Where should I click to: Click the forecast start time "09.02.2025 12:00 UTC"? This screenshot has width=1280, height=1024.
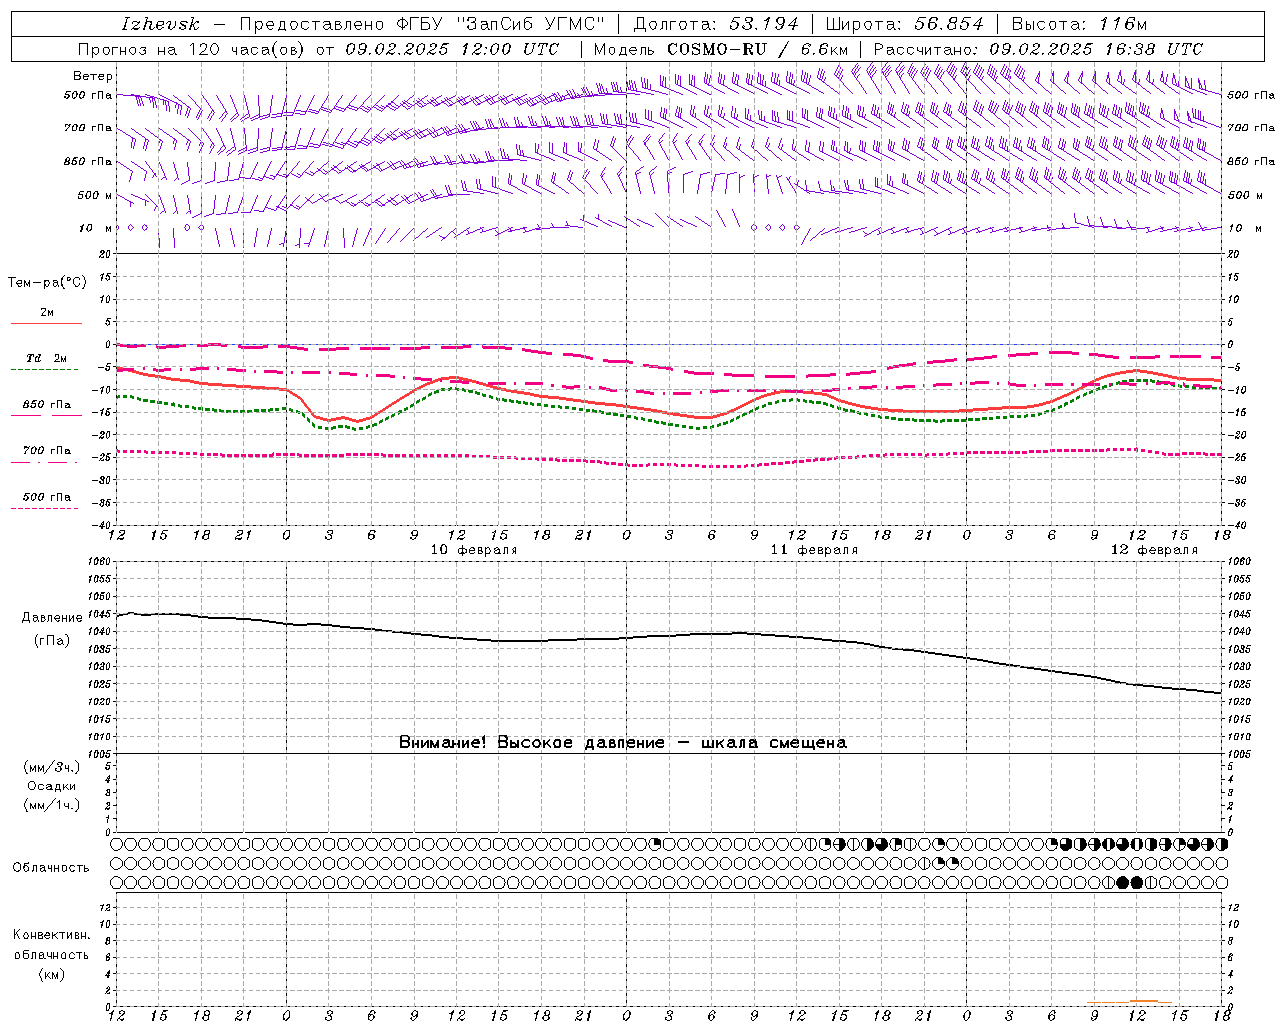click(x=452, y=49)
